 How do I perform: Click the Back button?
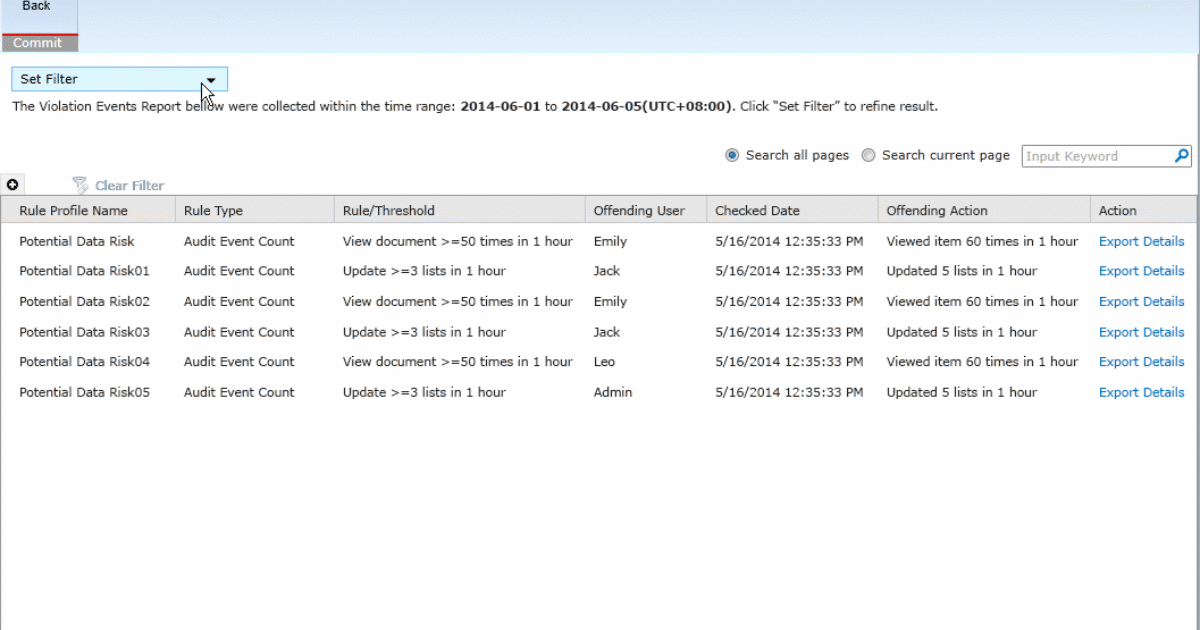click(37, 7)
